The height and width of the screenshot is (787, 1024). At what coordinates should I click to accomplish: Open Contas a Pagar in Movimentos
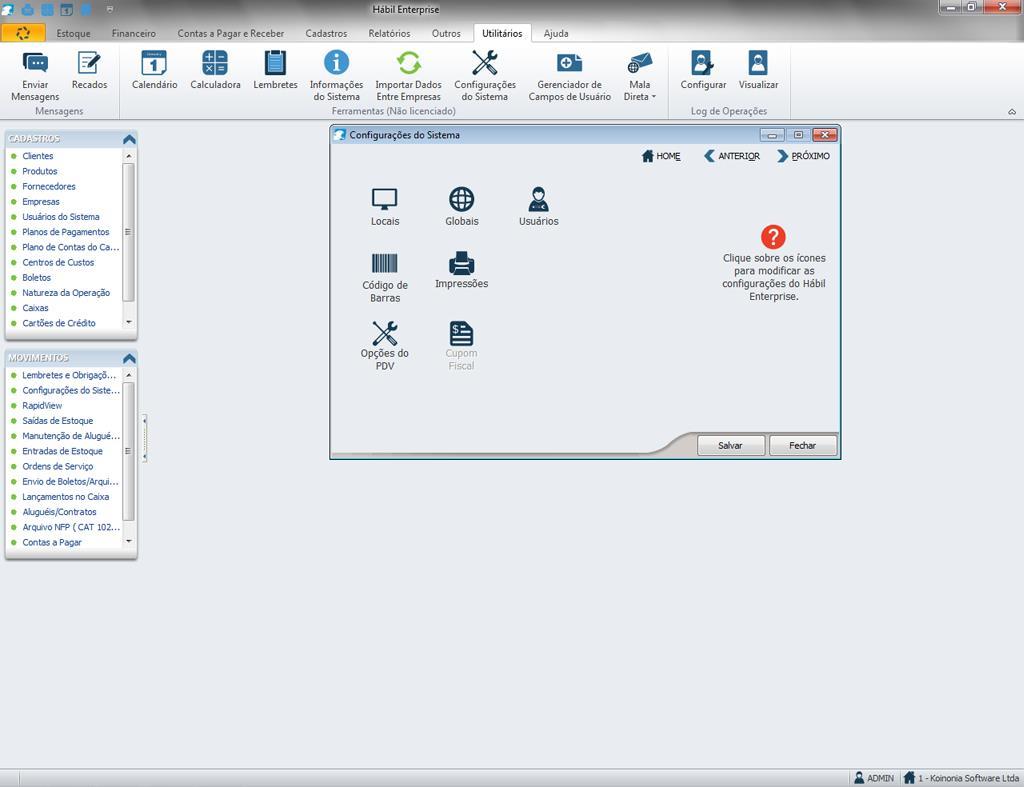52,543
